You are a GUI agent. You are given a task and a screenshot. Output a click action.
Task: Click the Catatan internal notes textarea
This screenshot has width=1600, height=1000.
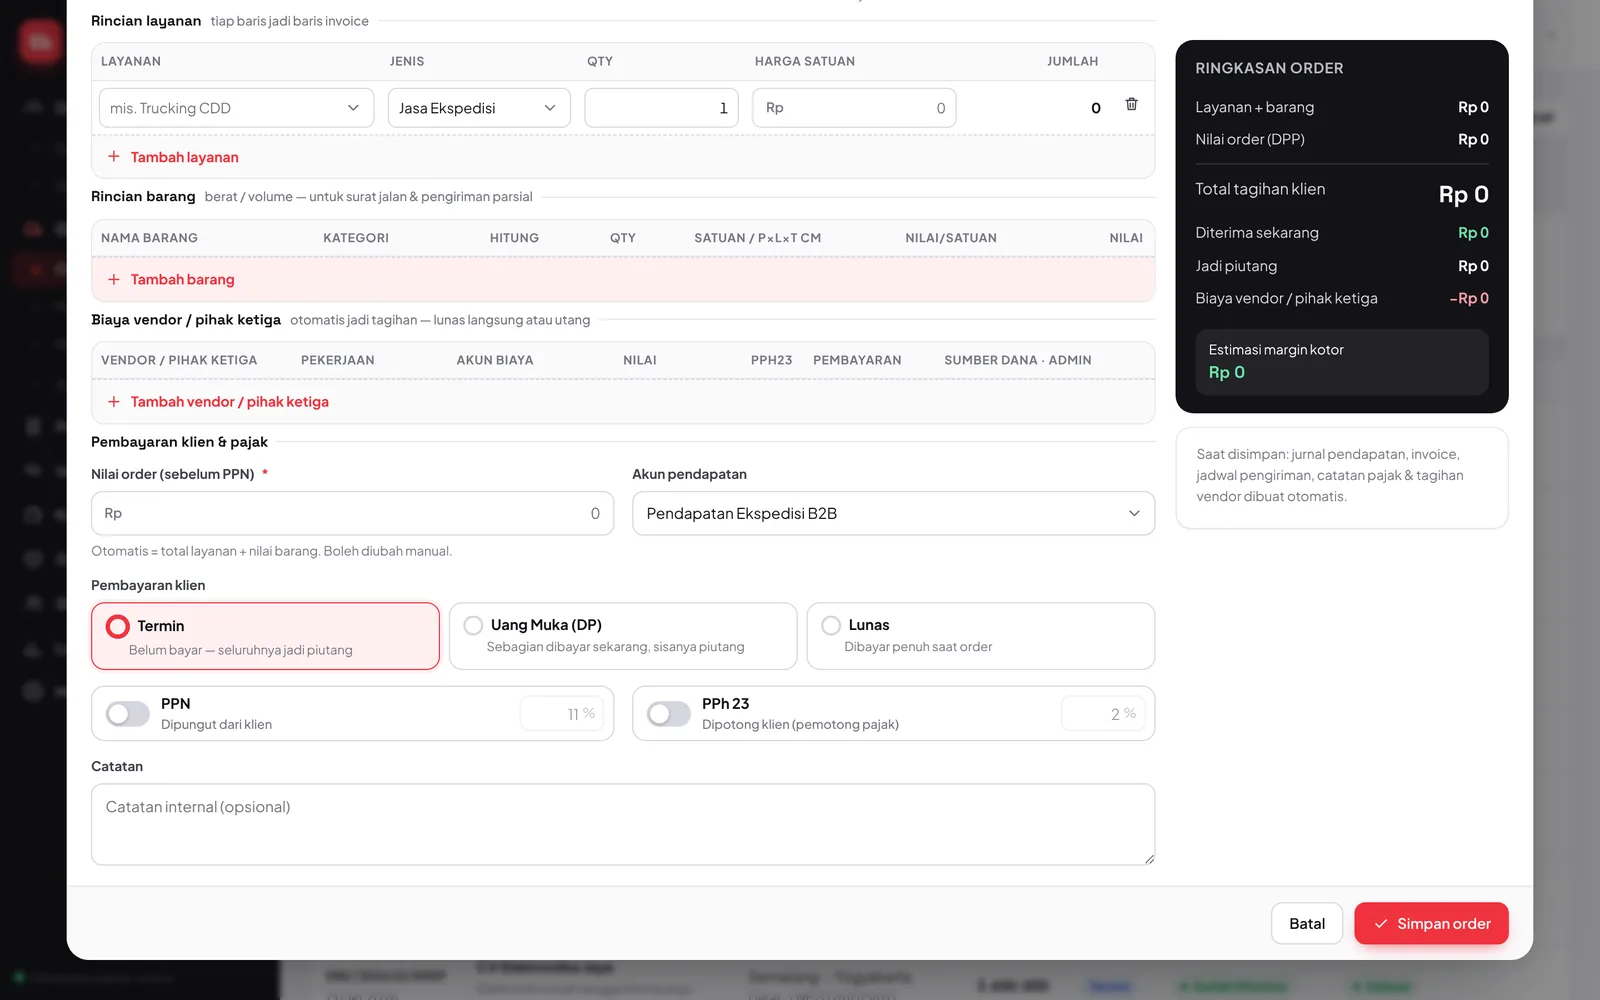click(623, 824)
